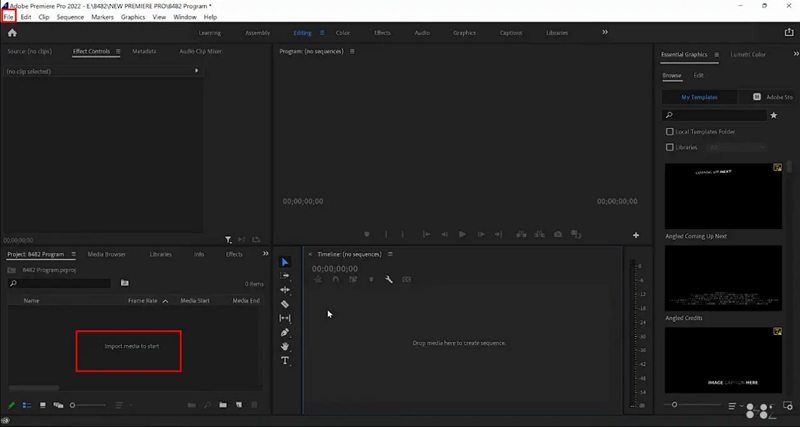Switch to Color workspace
Image resolution: width=800 pixels, height=427 pixels.
[343, 33]
